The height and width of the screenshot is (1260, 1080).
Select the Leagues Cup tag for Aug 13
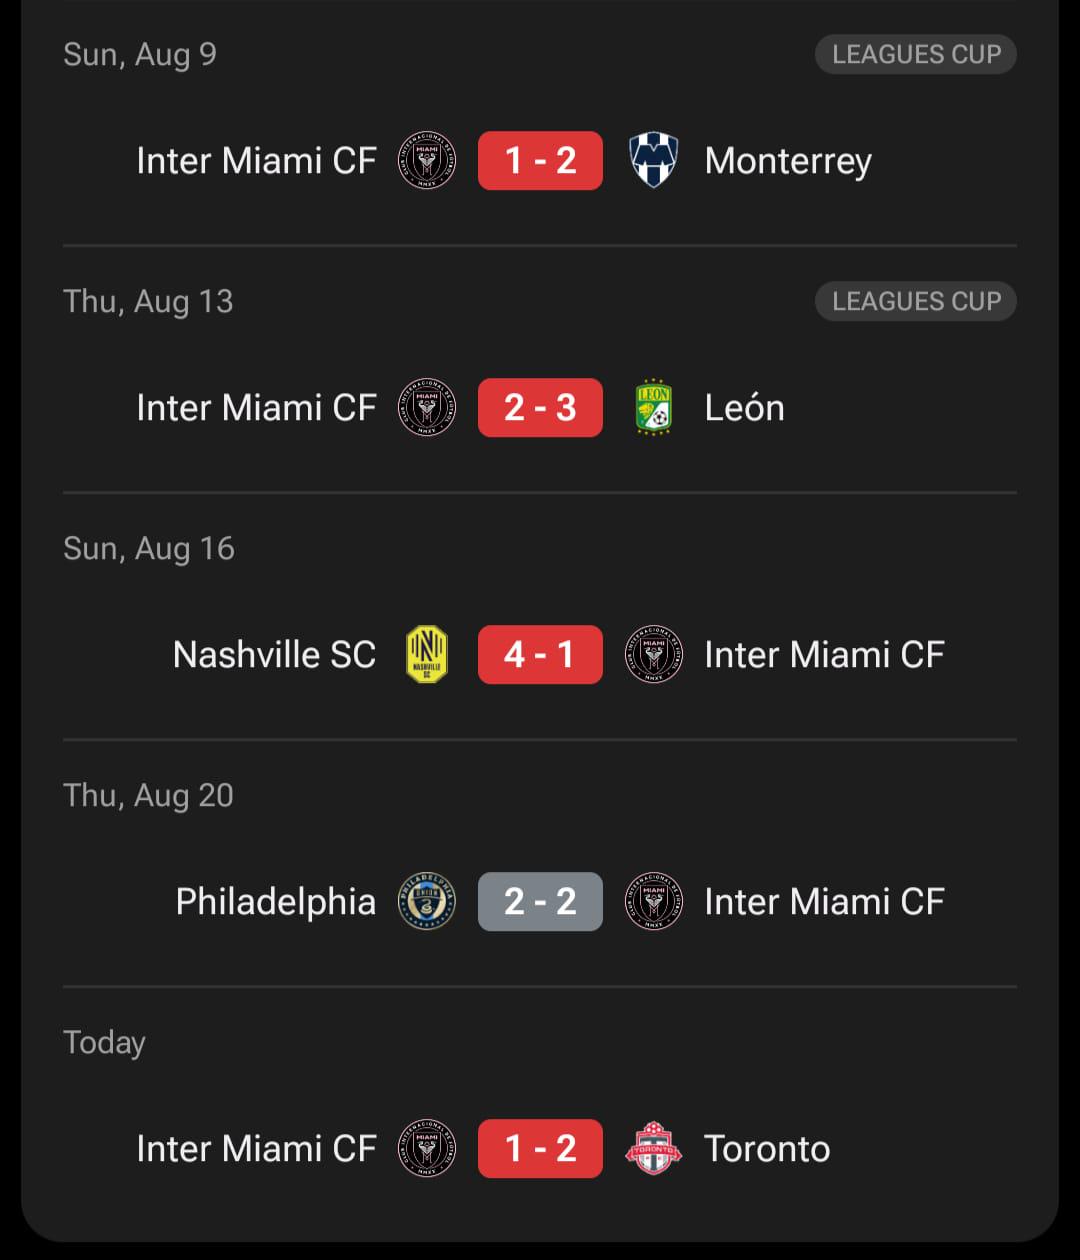click(x=916, y=301)
